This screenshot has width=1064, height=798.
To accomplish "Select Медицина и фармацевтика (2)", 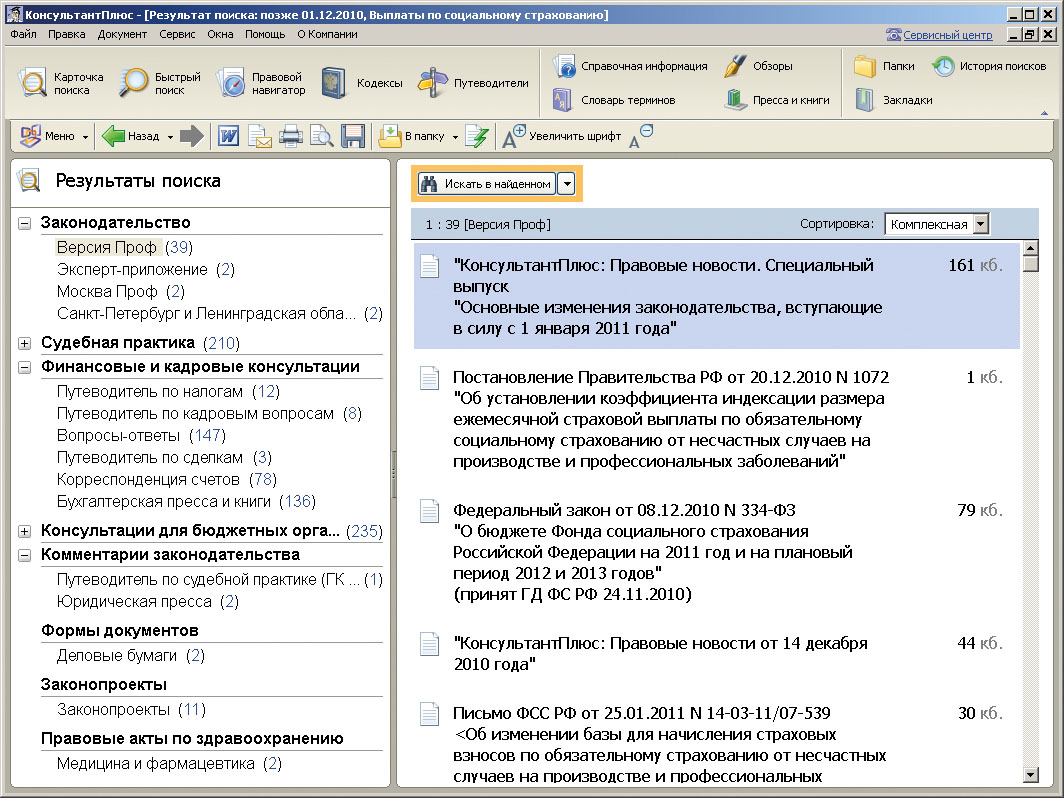I will click(x=169, y=763).
